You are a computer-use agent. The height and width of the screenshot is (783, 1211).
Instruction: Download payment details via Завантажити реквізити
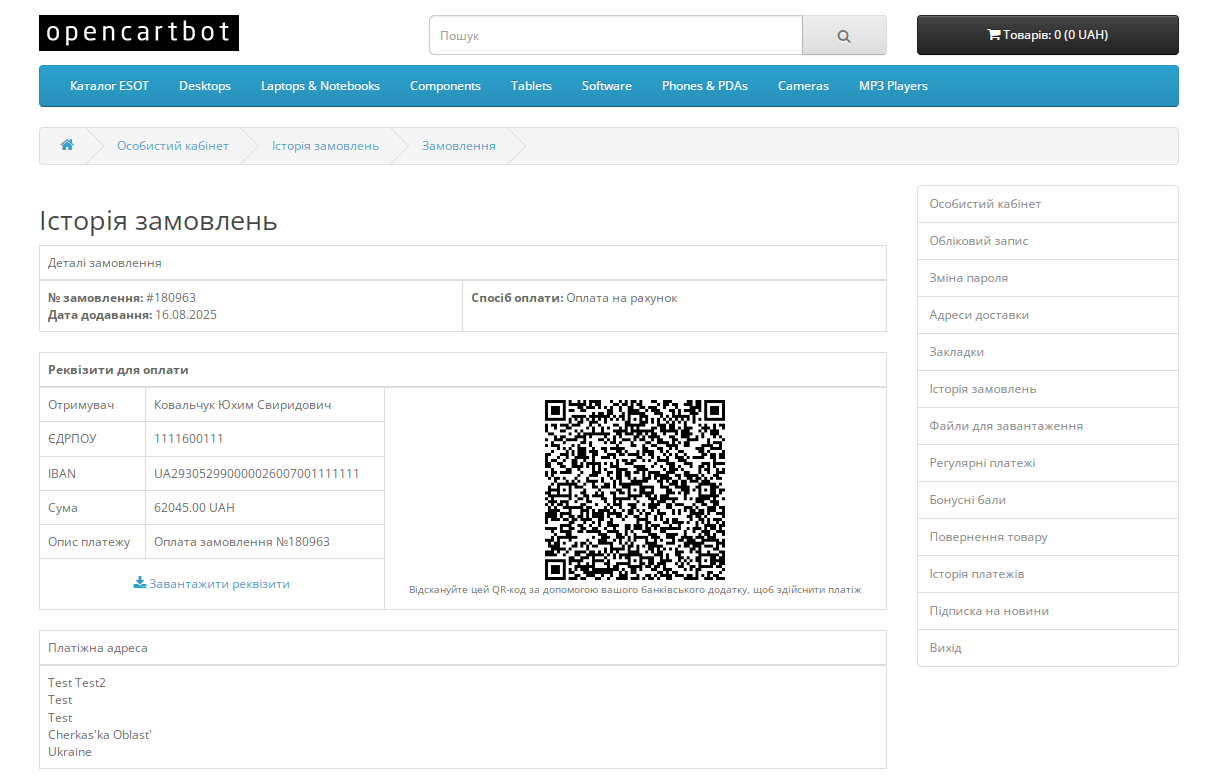click(212, 583)
